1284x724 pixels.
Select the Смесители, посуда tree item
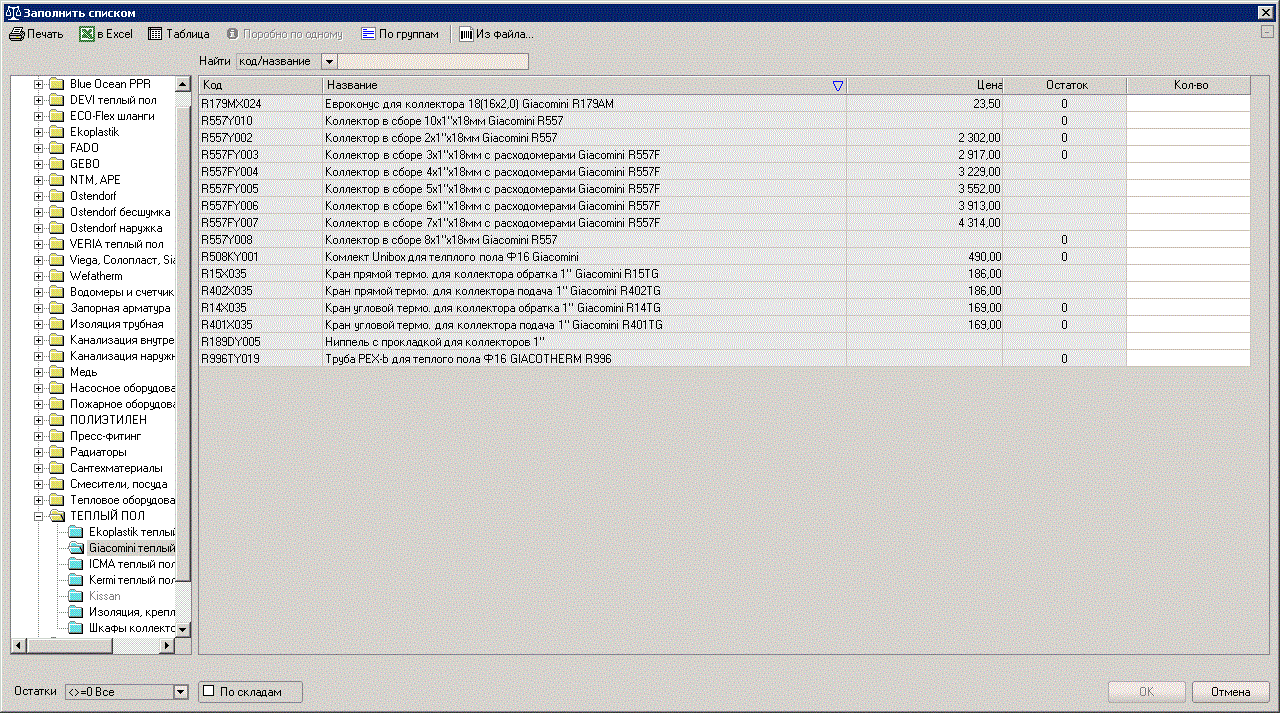[x=119, y=484]
